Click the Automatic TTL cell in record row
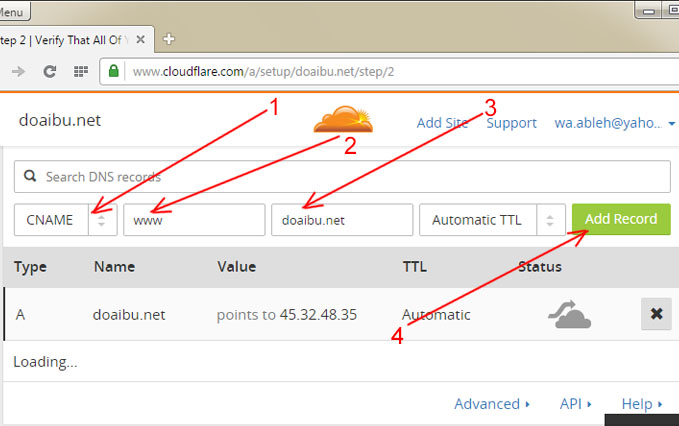This screenshot has width=679, height=426. point(436,315)
